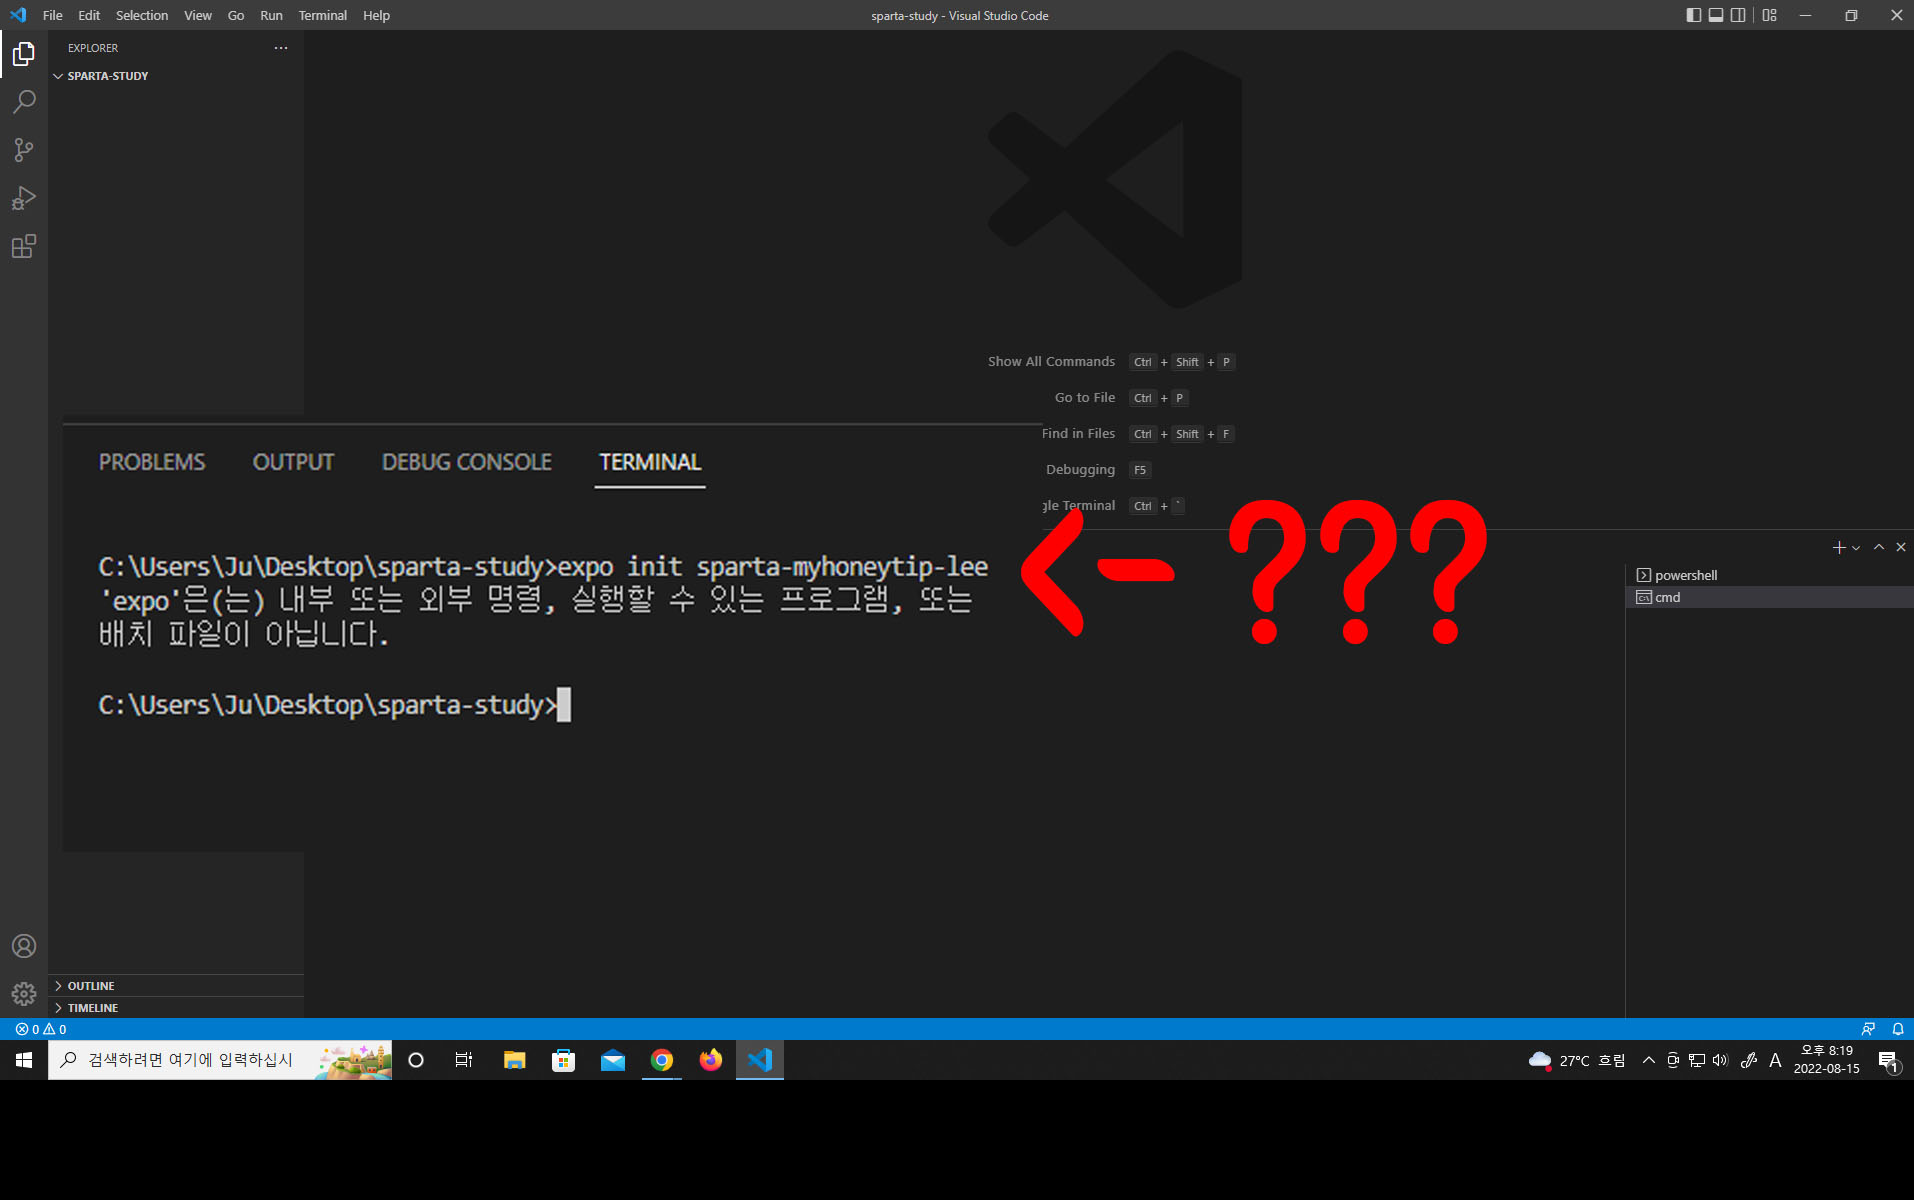Click the new terminal plus icon
This screenshot has height=1200, width=1914.
click(1838, 547)
